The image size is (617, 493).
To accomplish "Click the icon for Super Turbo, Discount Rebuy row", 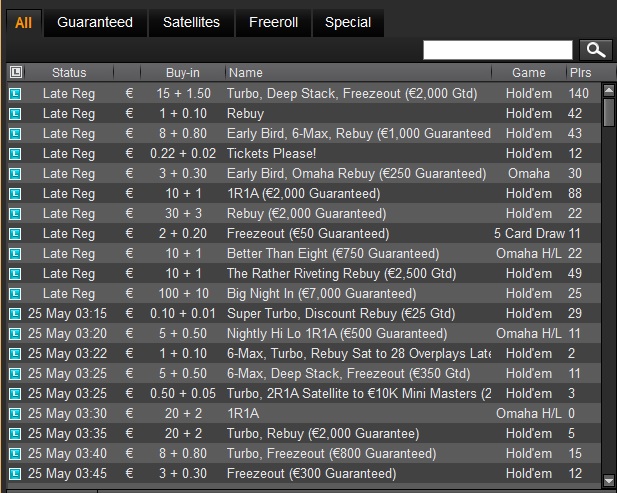I will (x=15, y=314).
